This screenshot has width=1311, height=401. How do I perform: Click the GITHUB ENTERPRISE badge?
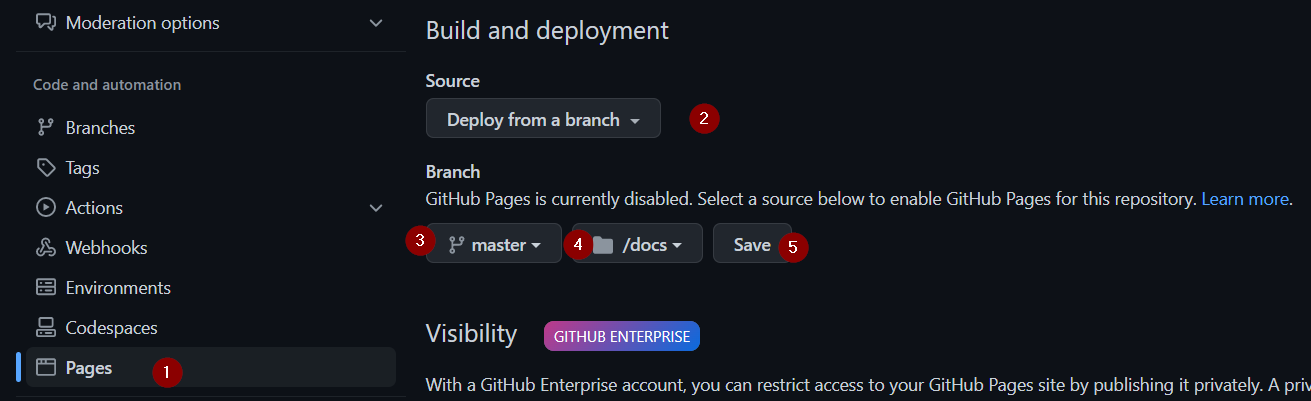pos(622,336)
